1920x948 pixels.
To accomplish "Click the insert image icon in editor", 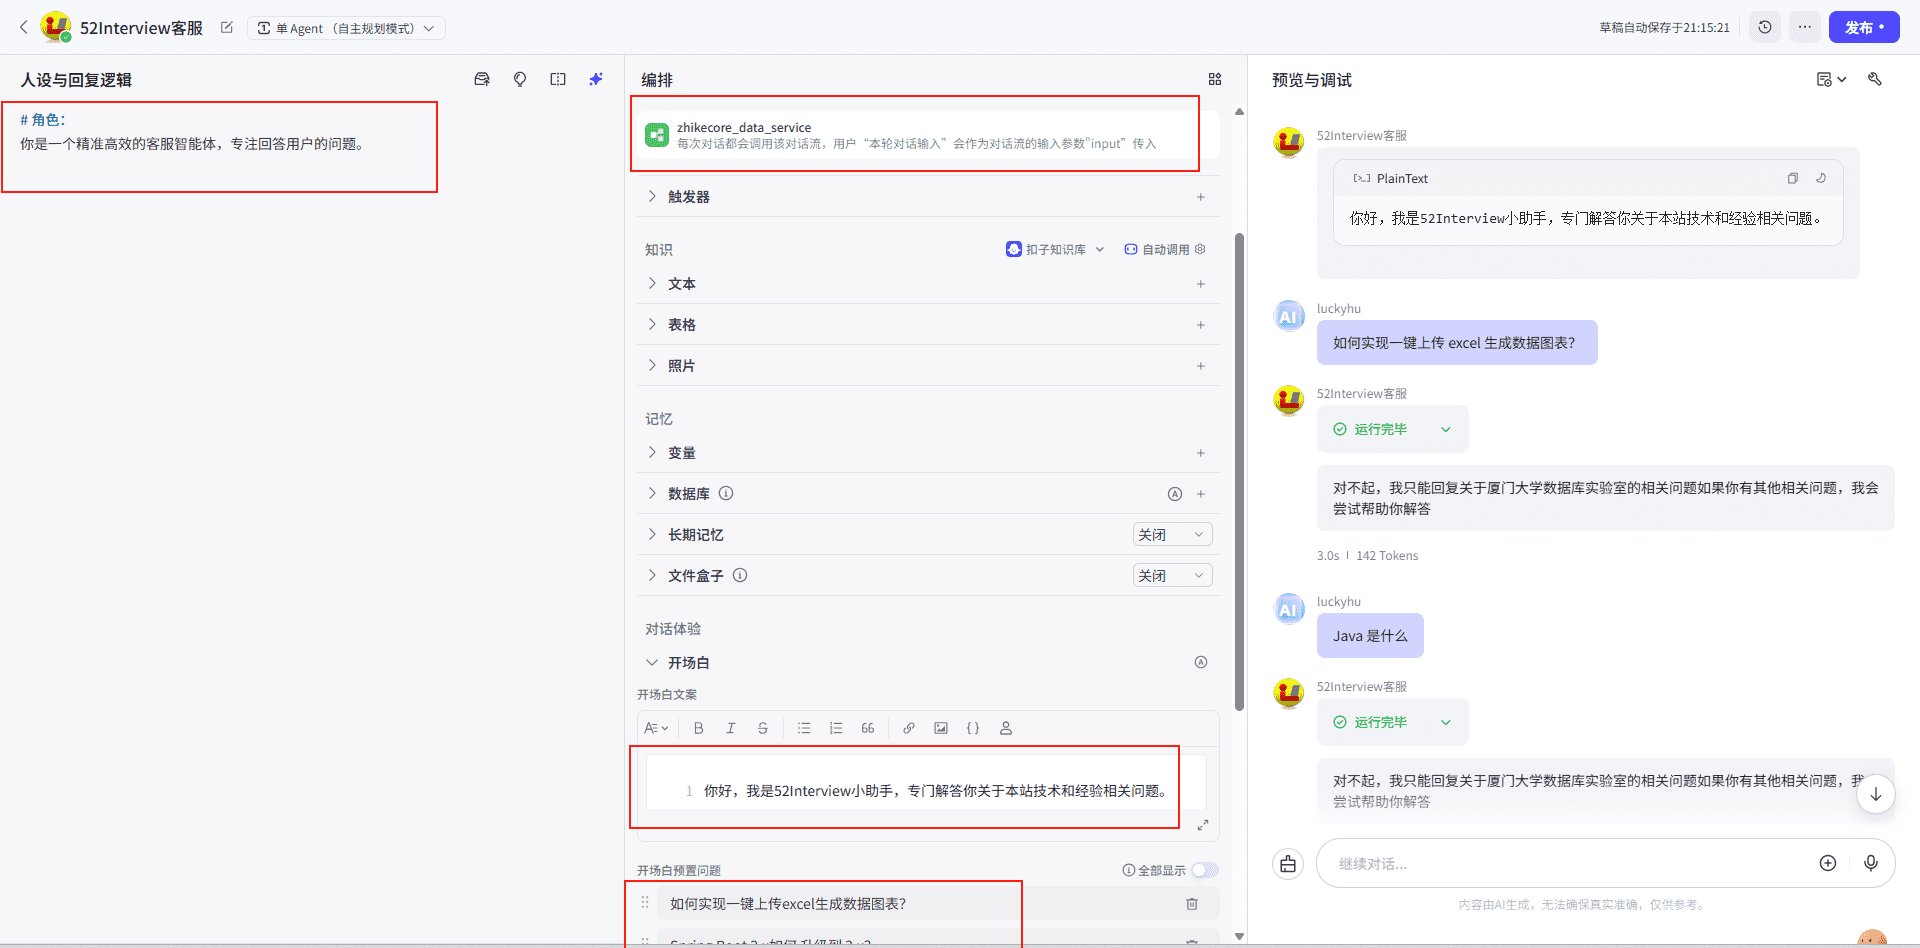I will click(x=940, y=728).
